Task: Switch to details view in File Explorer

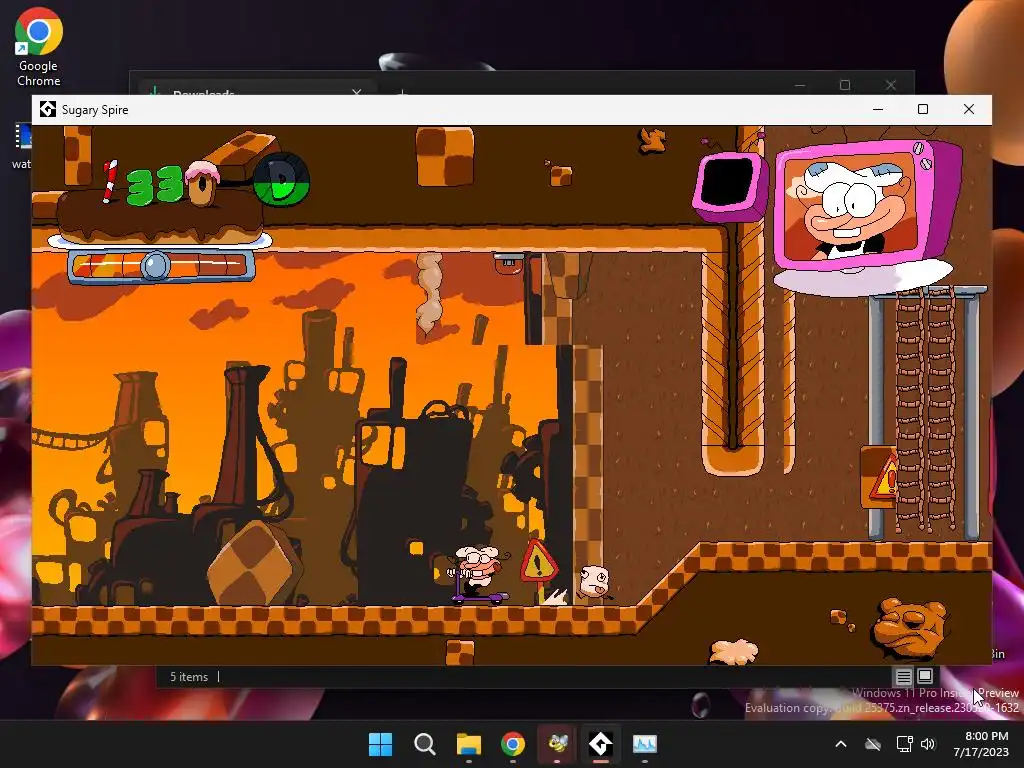Action: (904, 676)
